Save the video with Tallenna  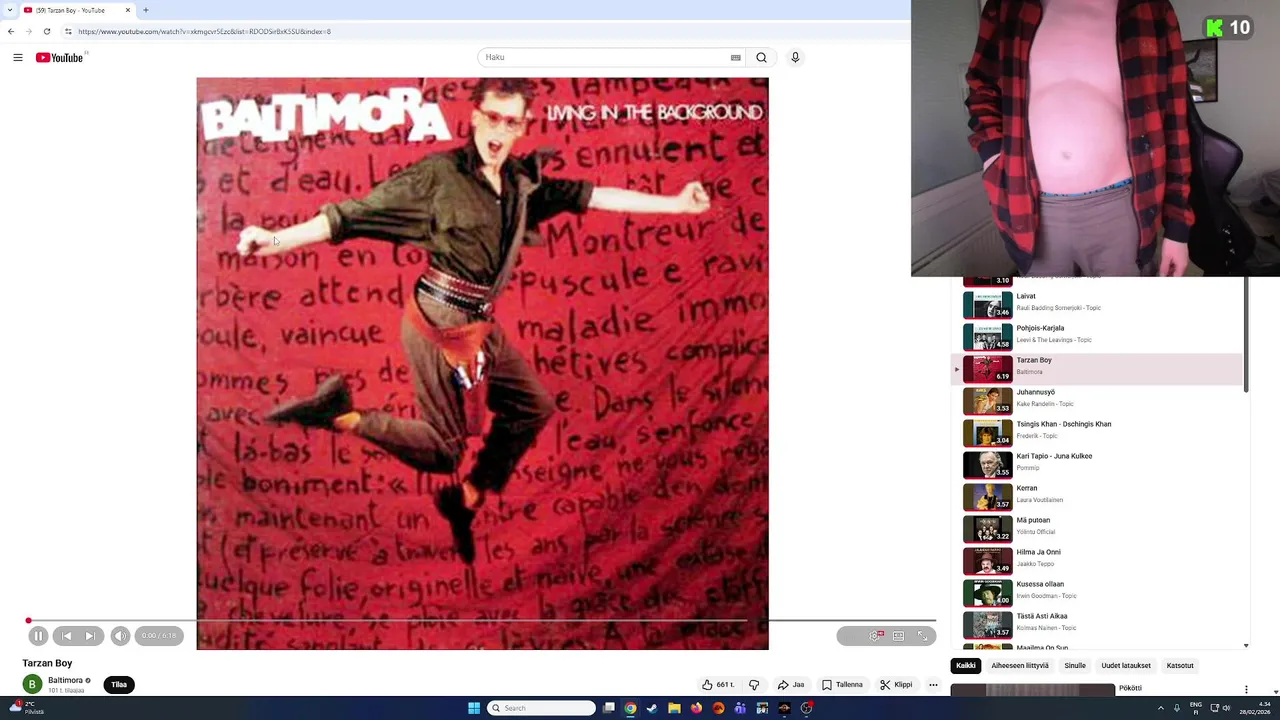click(842, 685)
